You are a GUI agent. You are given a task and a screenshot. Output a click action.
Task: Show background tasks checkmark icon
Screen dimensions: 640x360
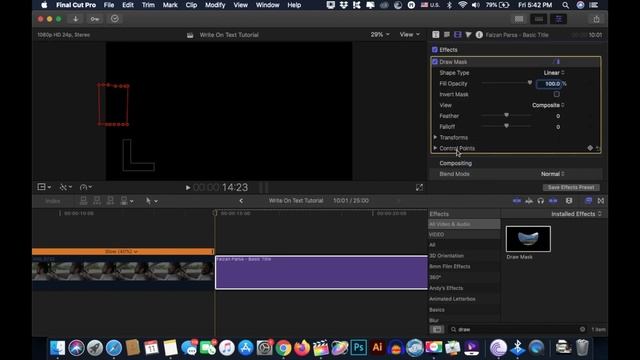tap(115, 19)
